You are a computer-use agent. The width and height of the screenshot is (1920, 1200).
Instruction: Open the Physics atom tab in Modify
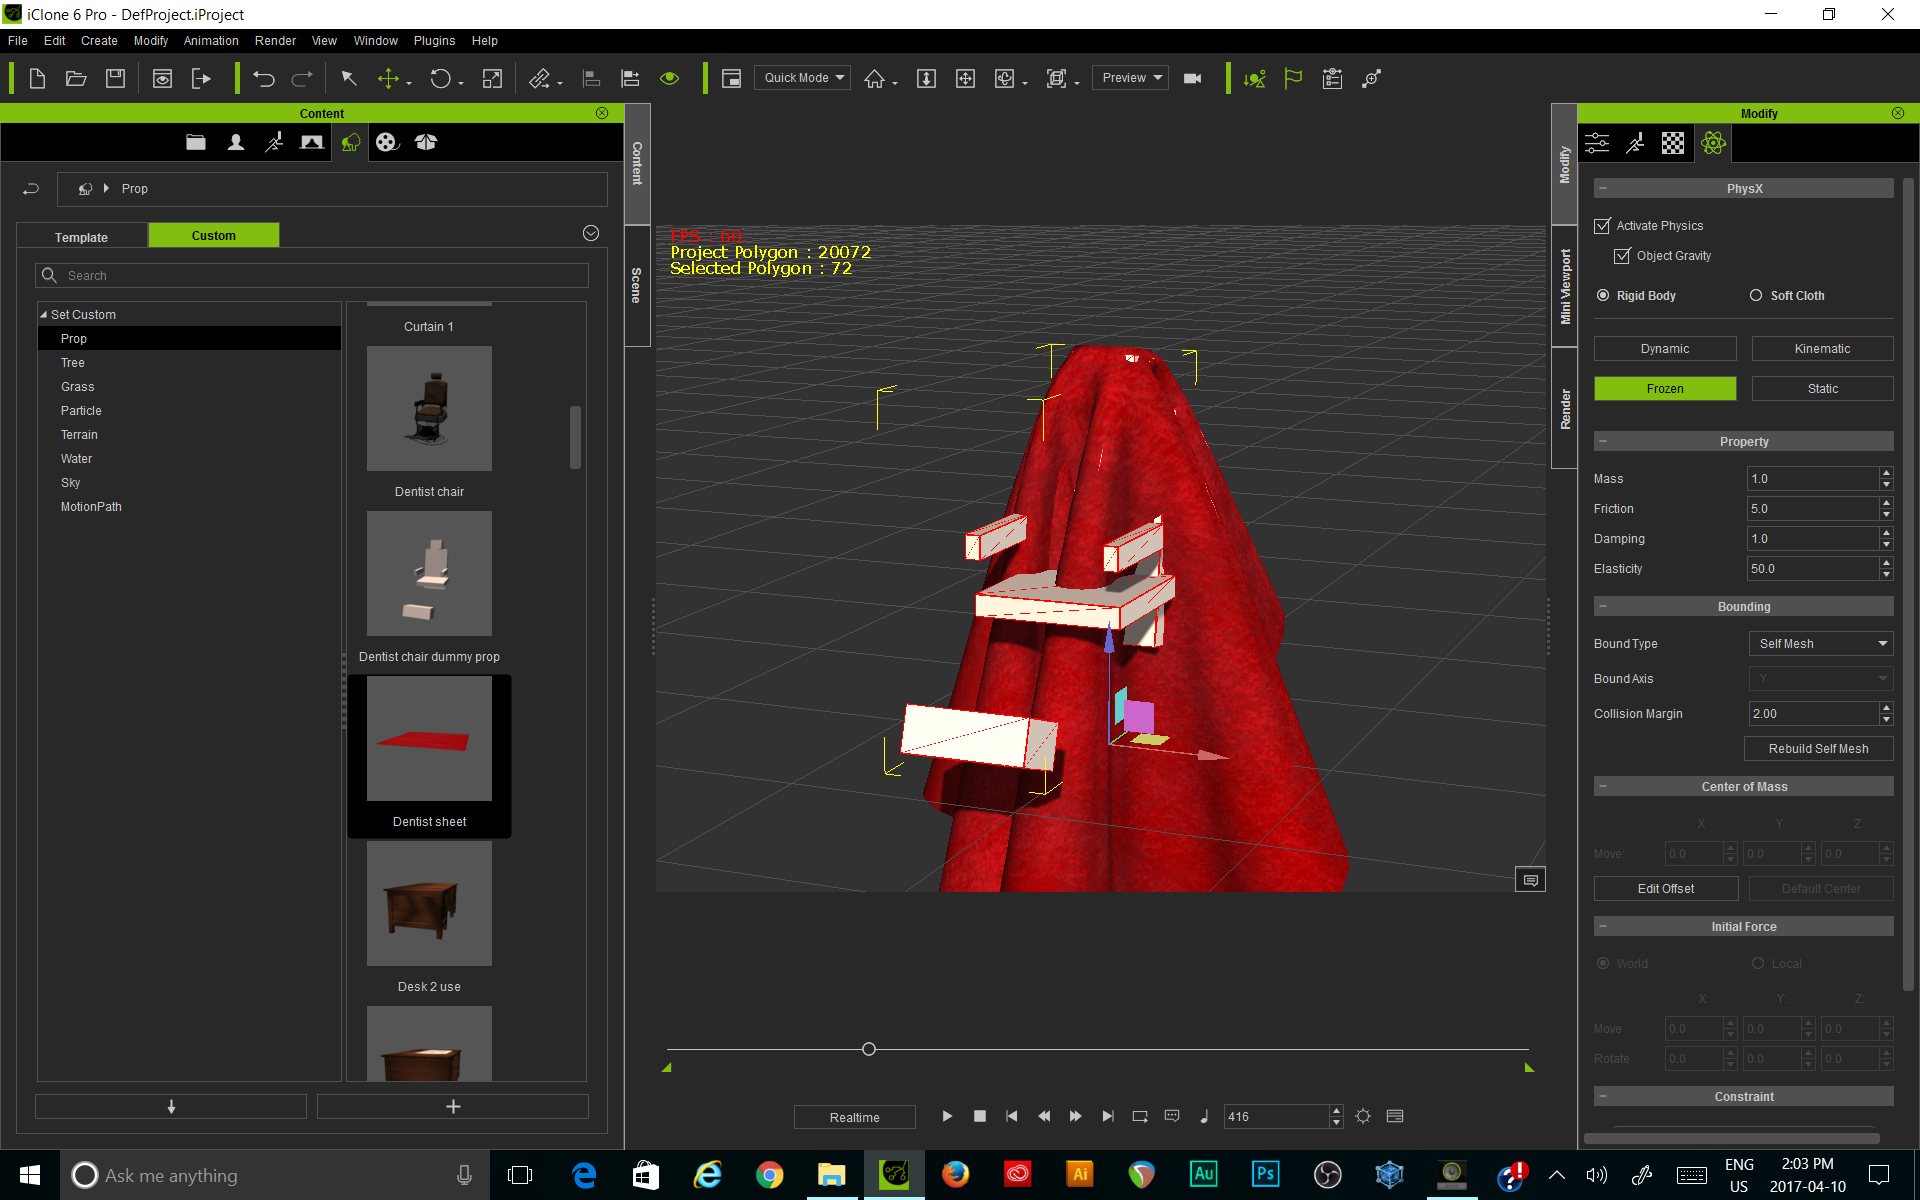pyautogui.click(x=1713, y=143)
